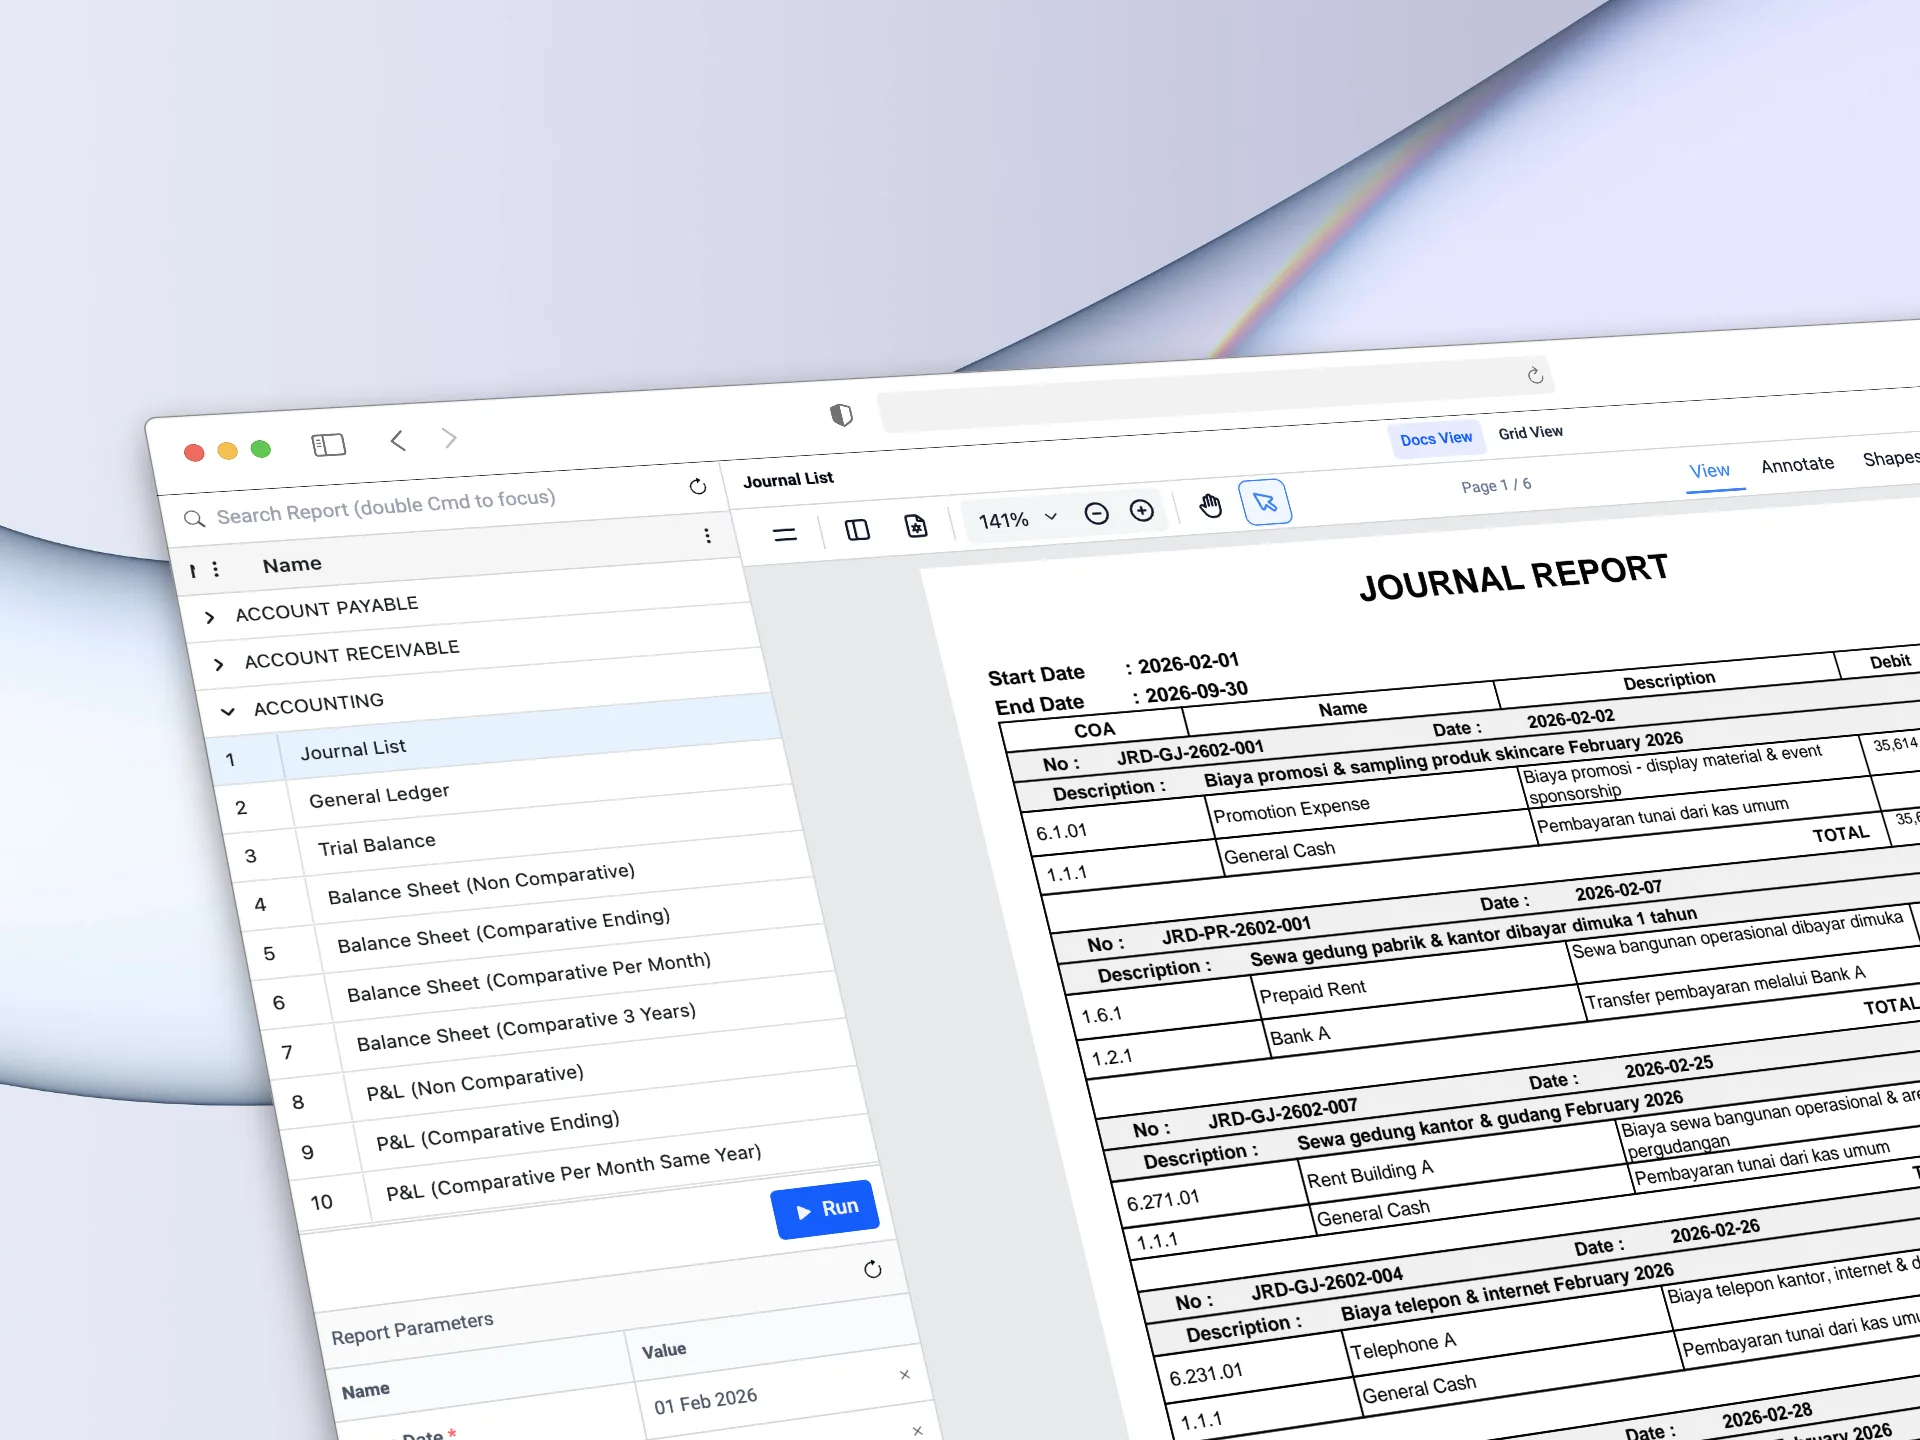Image resolution: width=1920 pixels, height=1440 pixels.
Task: Refresh the report parameters
Action: click(x=873, y=1269)
